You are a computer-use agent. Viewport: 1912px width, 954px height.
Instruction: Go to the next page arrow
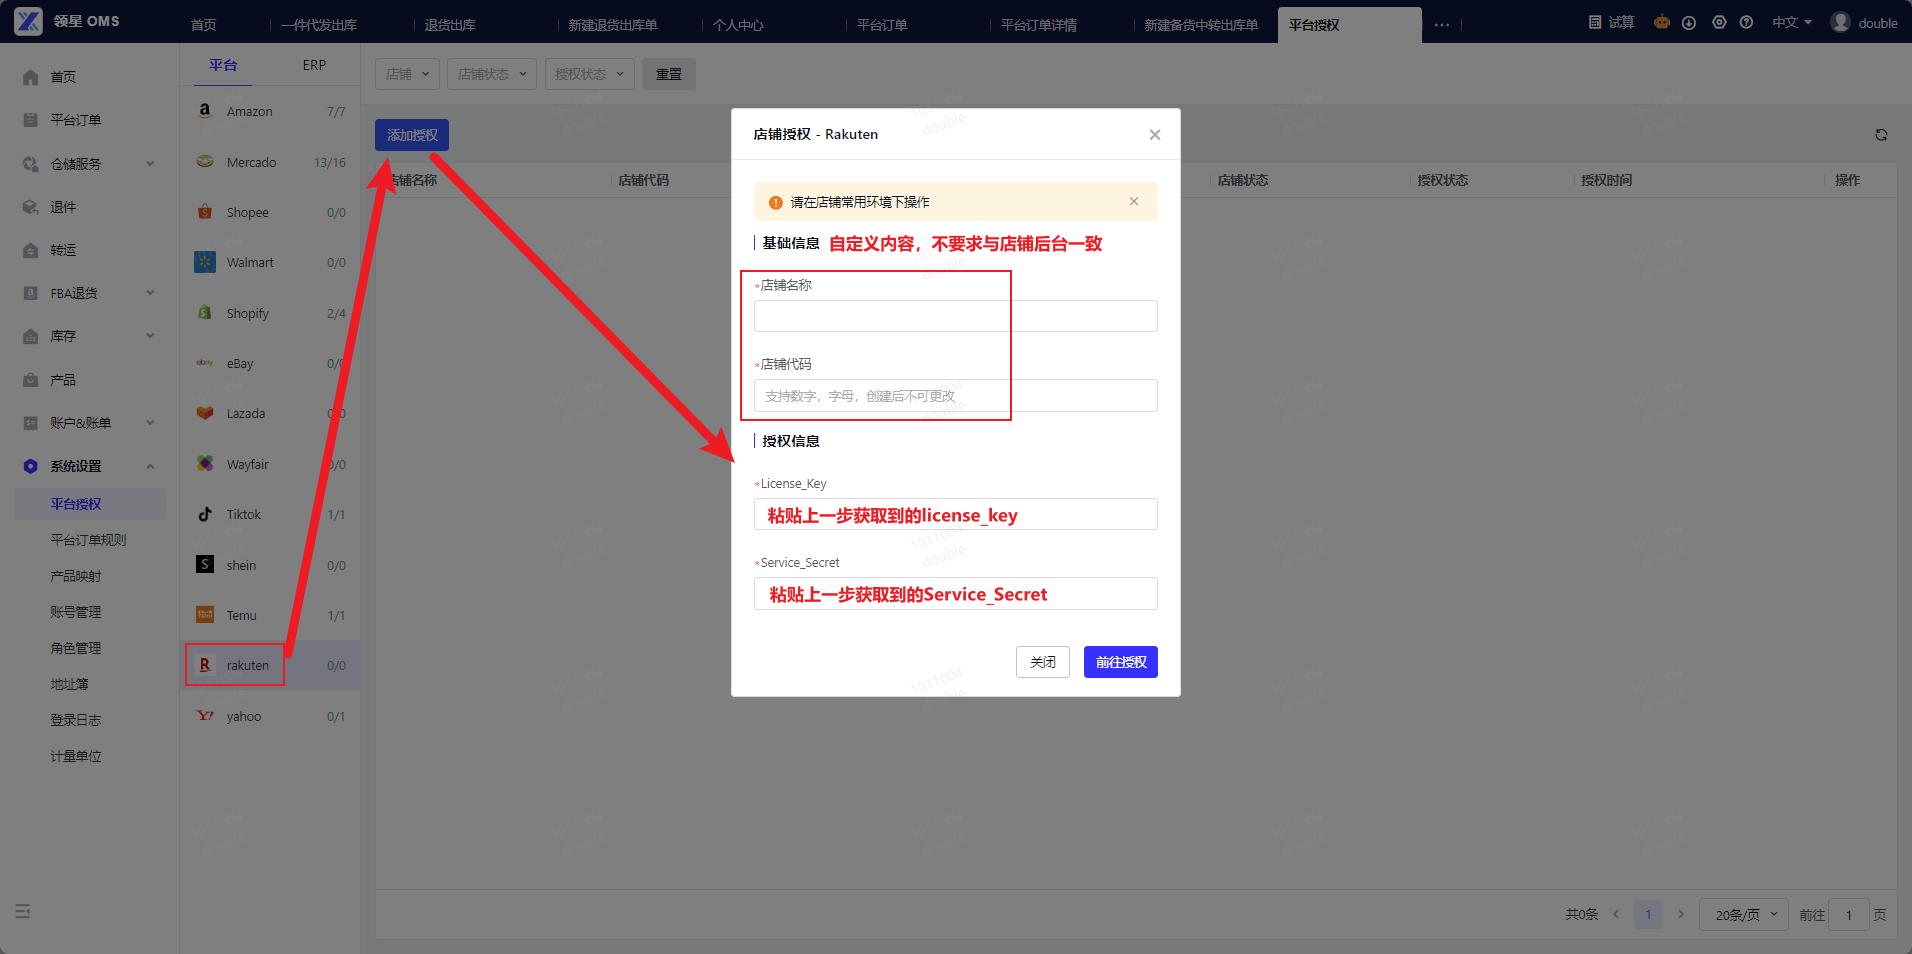pos(1681,914)
